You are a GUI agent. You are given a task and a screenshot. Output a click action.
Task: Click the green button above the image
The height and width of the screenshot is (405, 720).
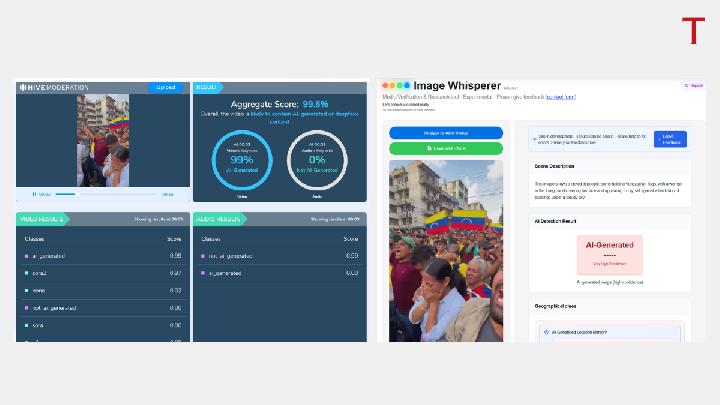[x=446, y=149]
